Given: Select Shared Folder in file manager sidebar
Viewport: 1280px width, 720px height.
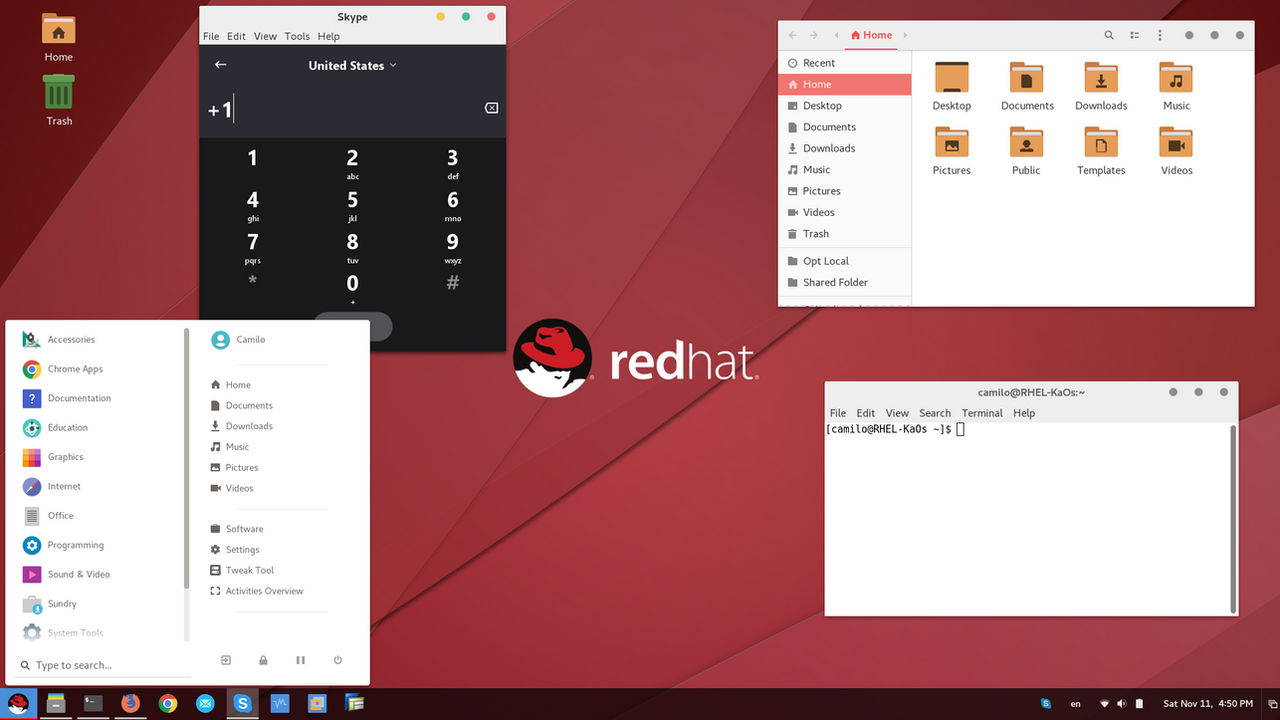Looking at the screenshot, I should (845, 282).
